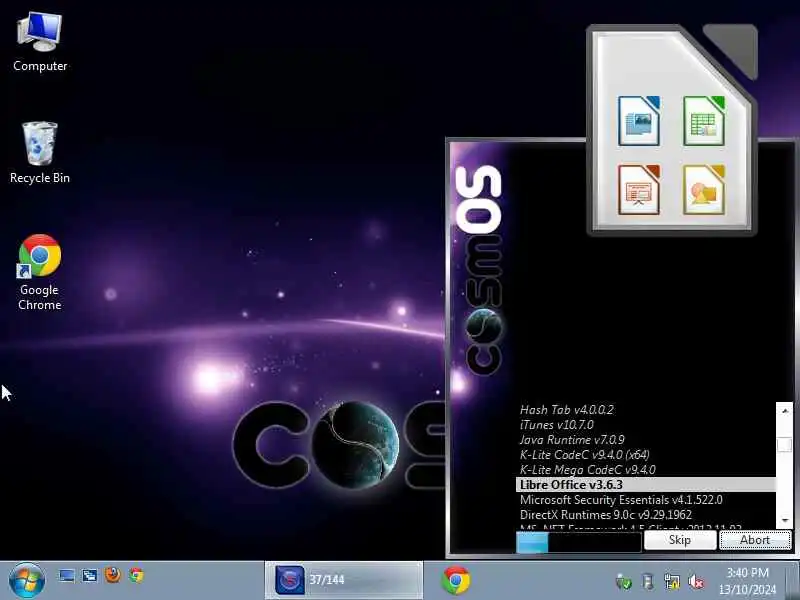Open the Windows Start orb

(27, 581)
